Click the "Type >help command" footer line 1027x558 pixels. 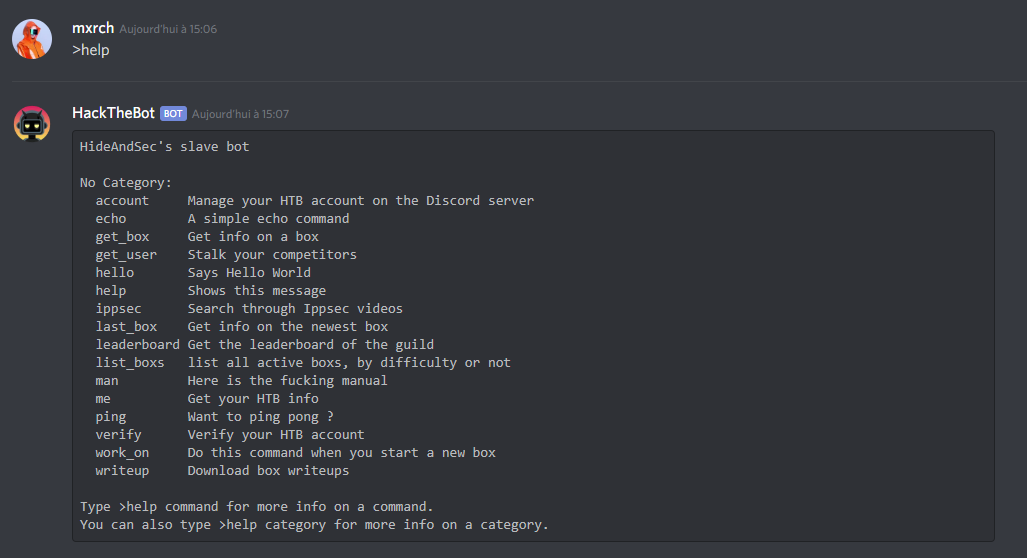click(257, 507)
